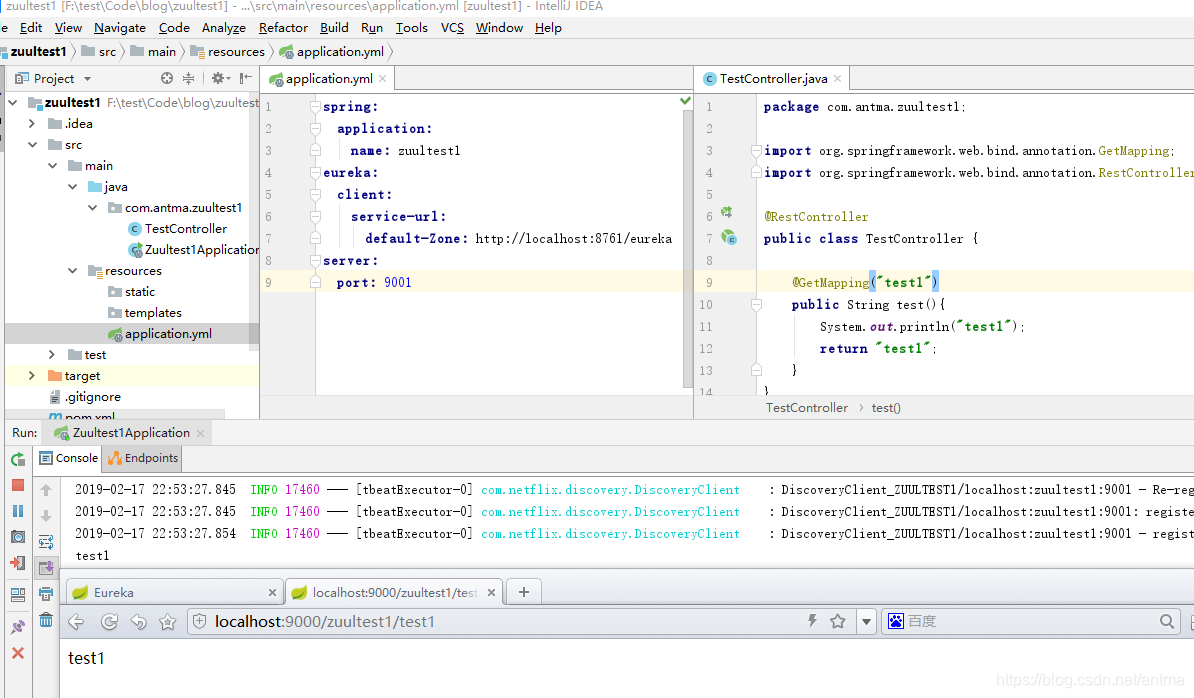Expand the target folder in project tree
This screenshot has width=1194, height=698.
[x=32, y=376]
